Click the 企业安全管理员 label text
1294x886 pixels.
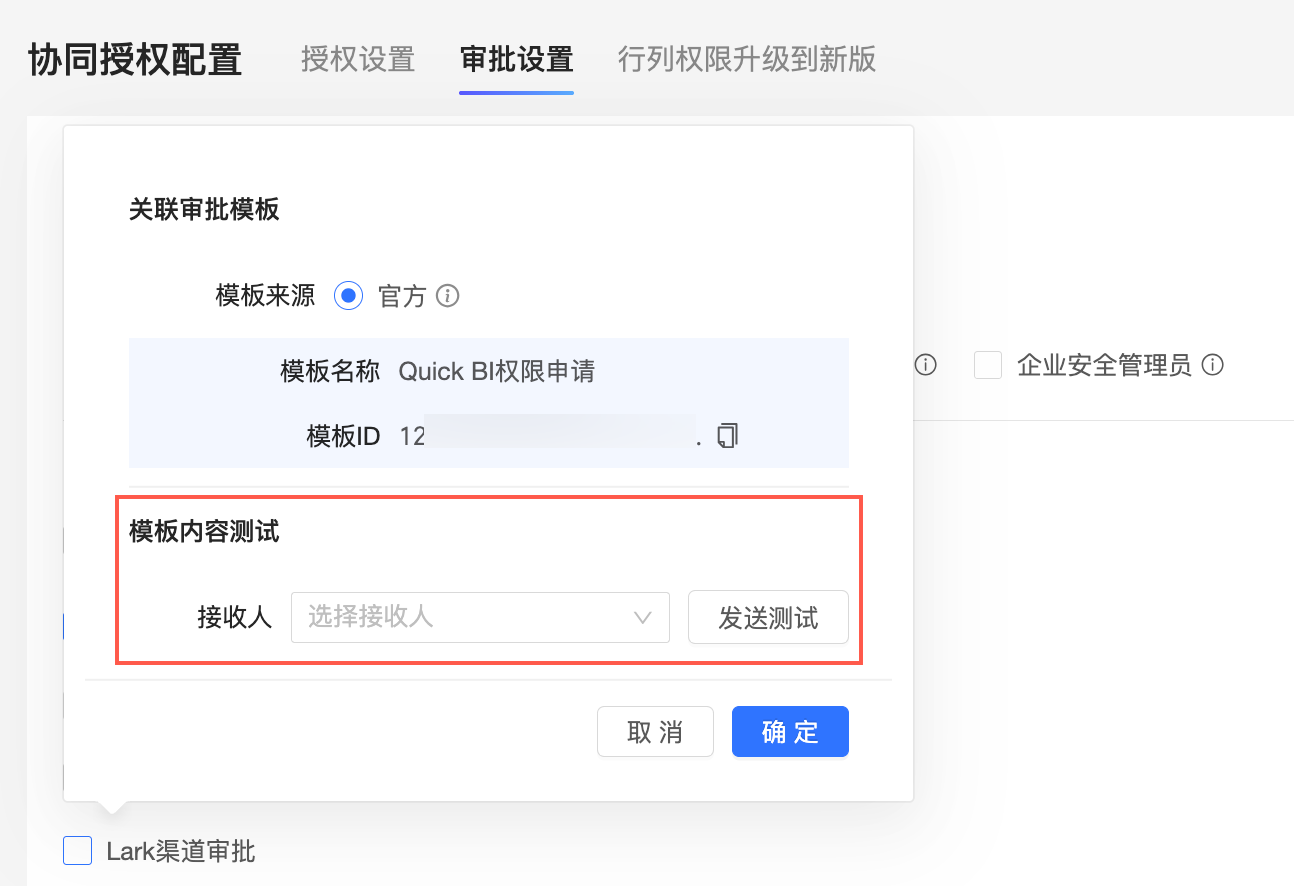pyautogui.click(x=1104, y=365)
